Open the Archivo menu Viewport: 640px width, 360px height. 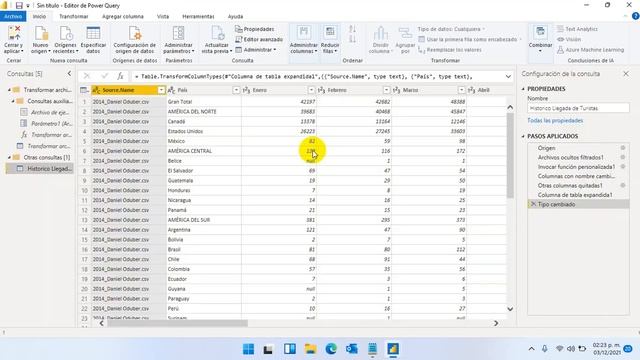tap(13, 16)
